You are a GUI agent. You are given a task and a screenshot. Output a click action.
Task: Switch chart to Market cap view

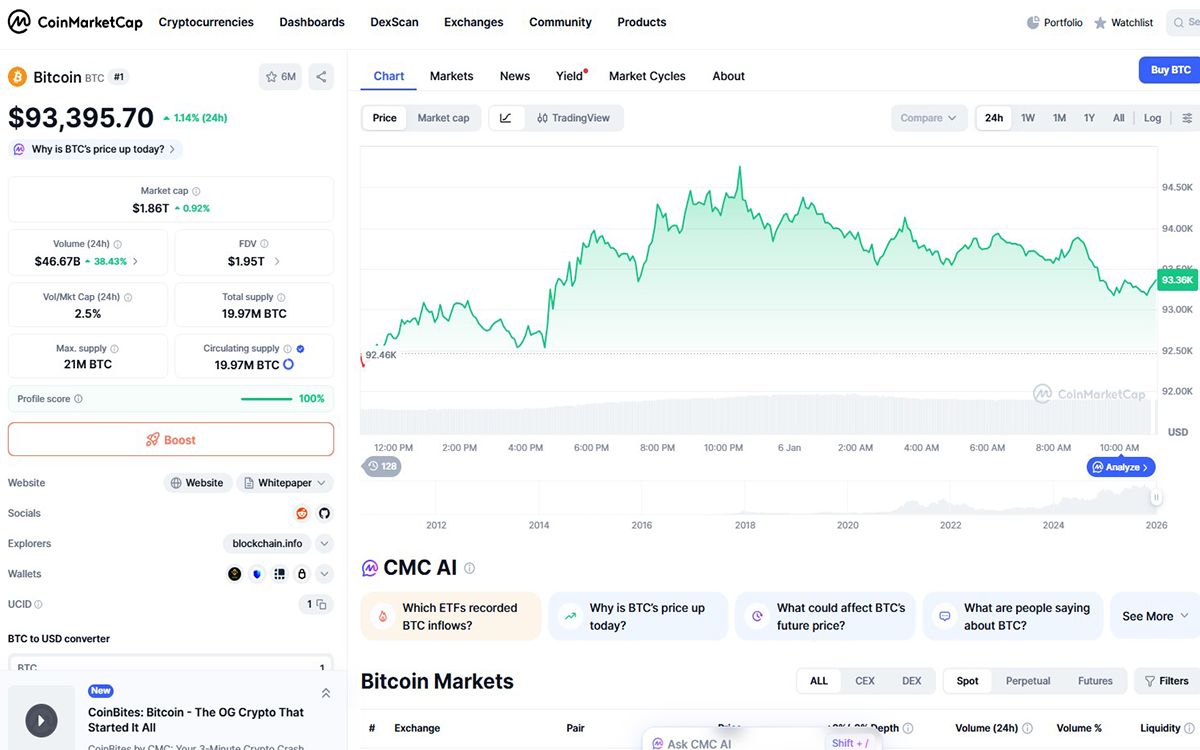443,118
